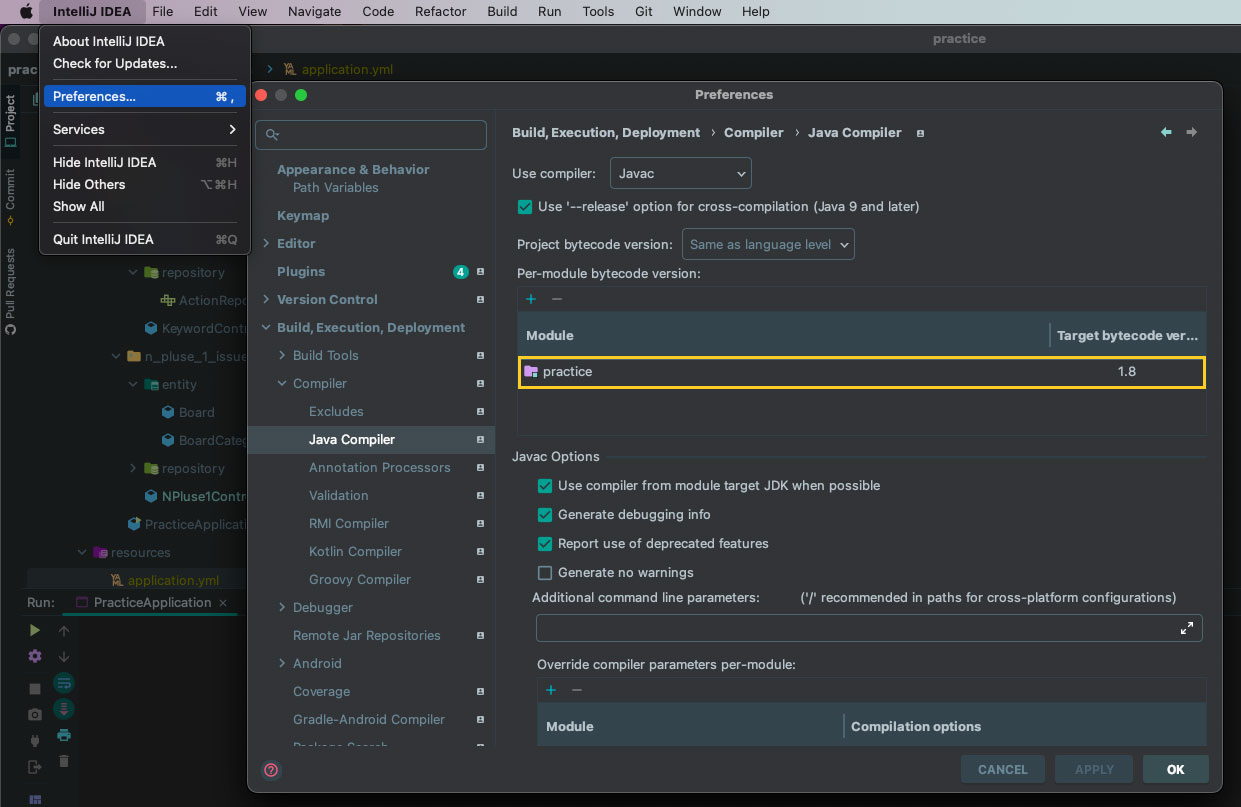The width and height of the screenshot is (1241, 807).
Task: Choose Check for Updates... menu entry
Action: click(145, 63)
